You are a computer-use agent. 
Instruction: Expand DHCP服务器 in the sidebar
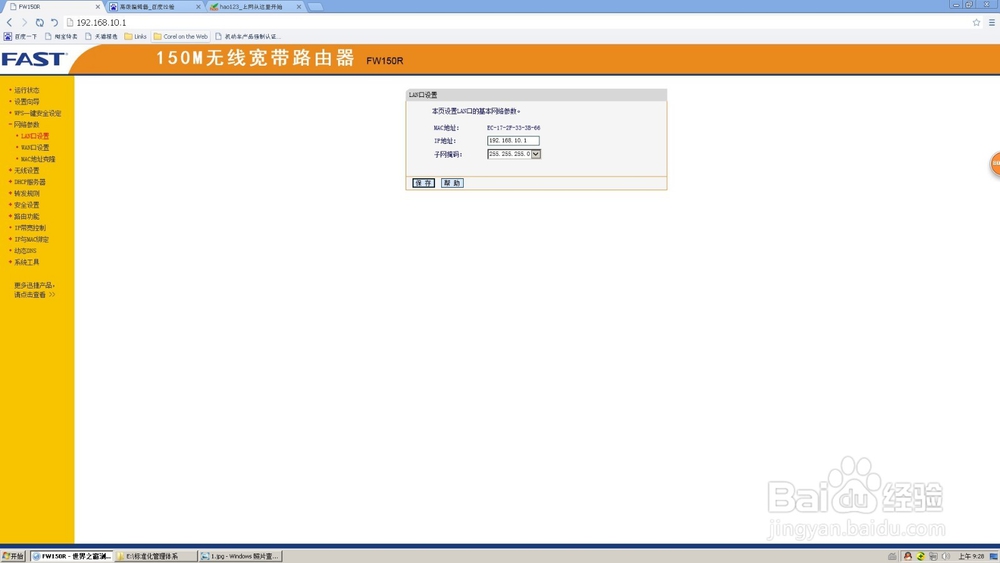pyautogui.click(x=29, y=182)
